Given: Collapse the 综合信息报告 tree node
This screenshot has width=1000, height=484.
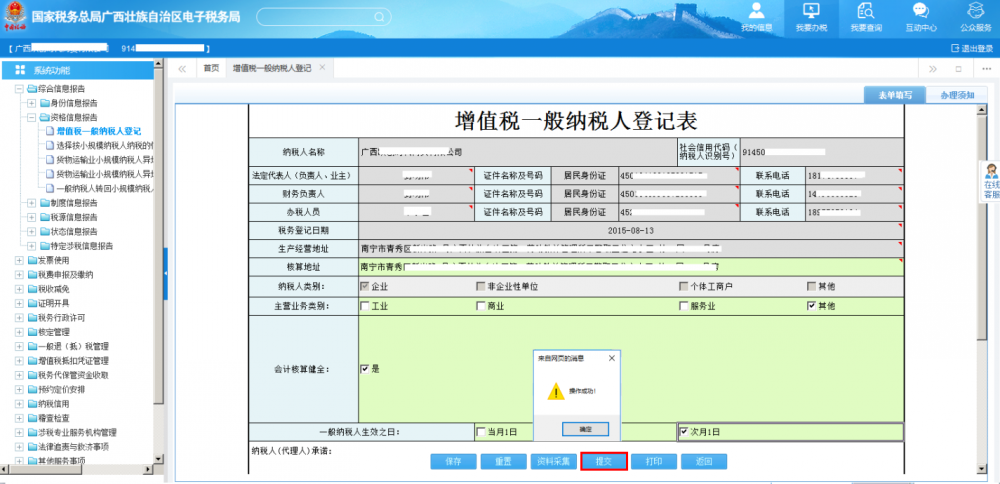Looking at the screenshot, I should click(19, 89).
